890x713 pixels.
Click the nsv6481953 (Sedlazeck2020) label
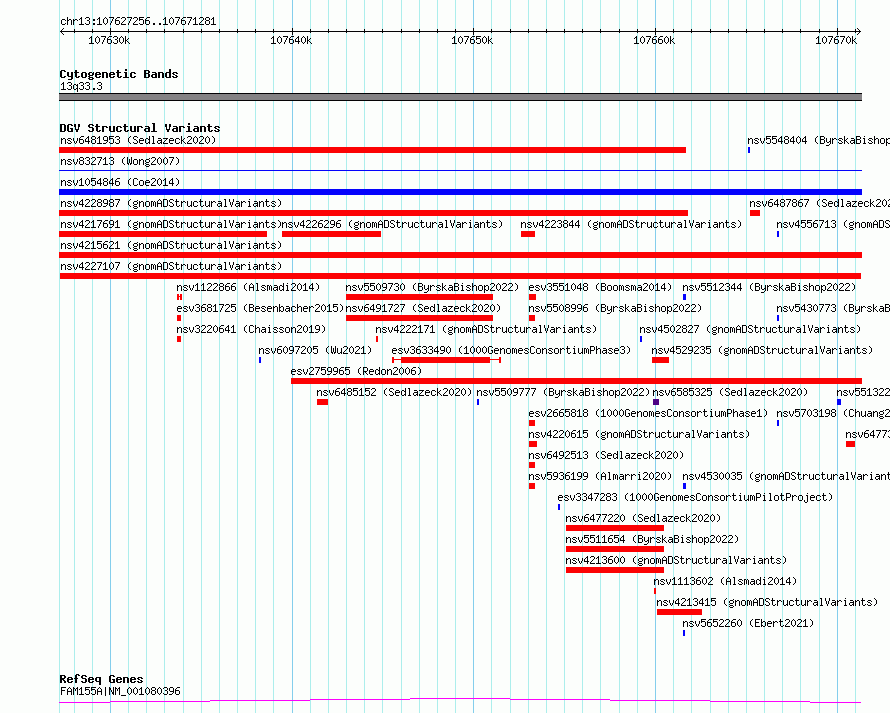pyautogui.click(x=138, y=140)
